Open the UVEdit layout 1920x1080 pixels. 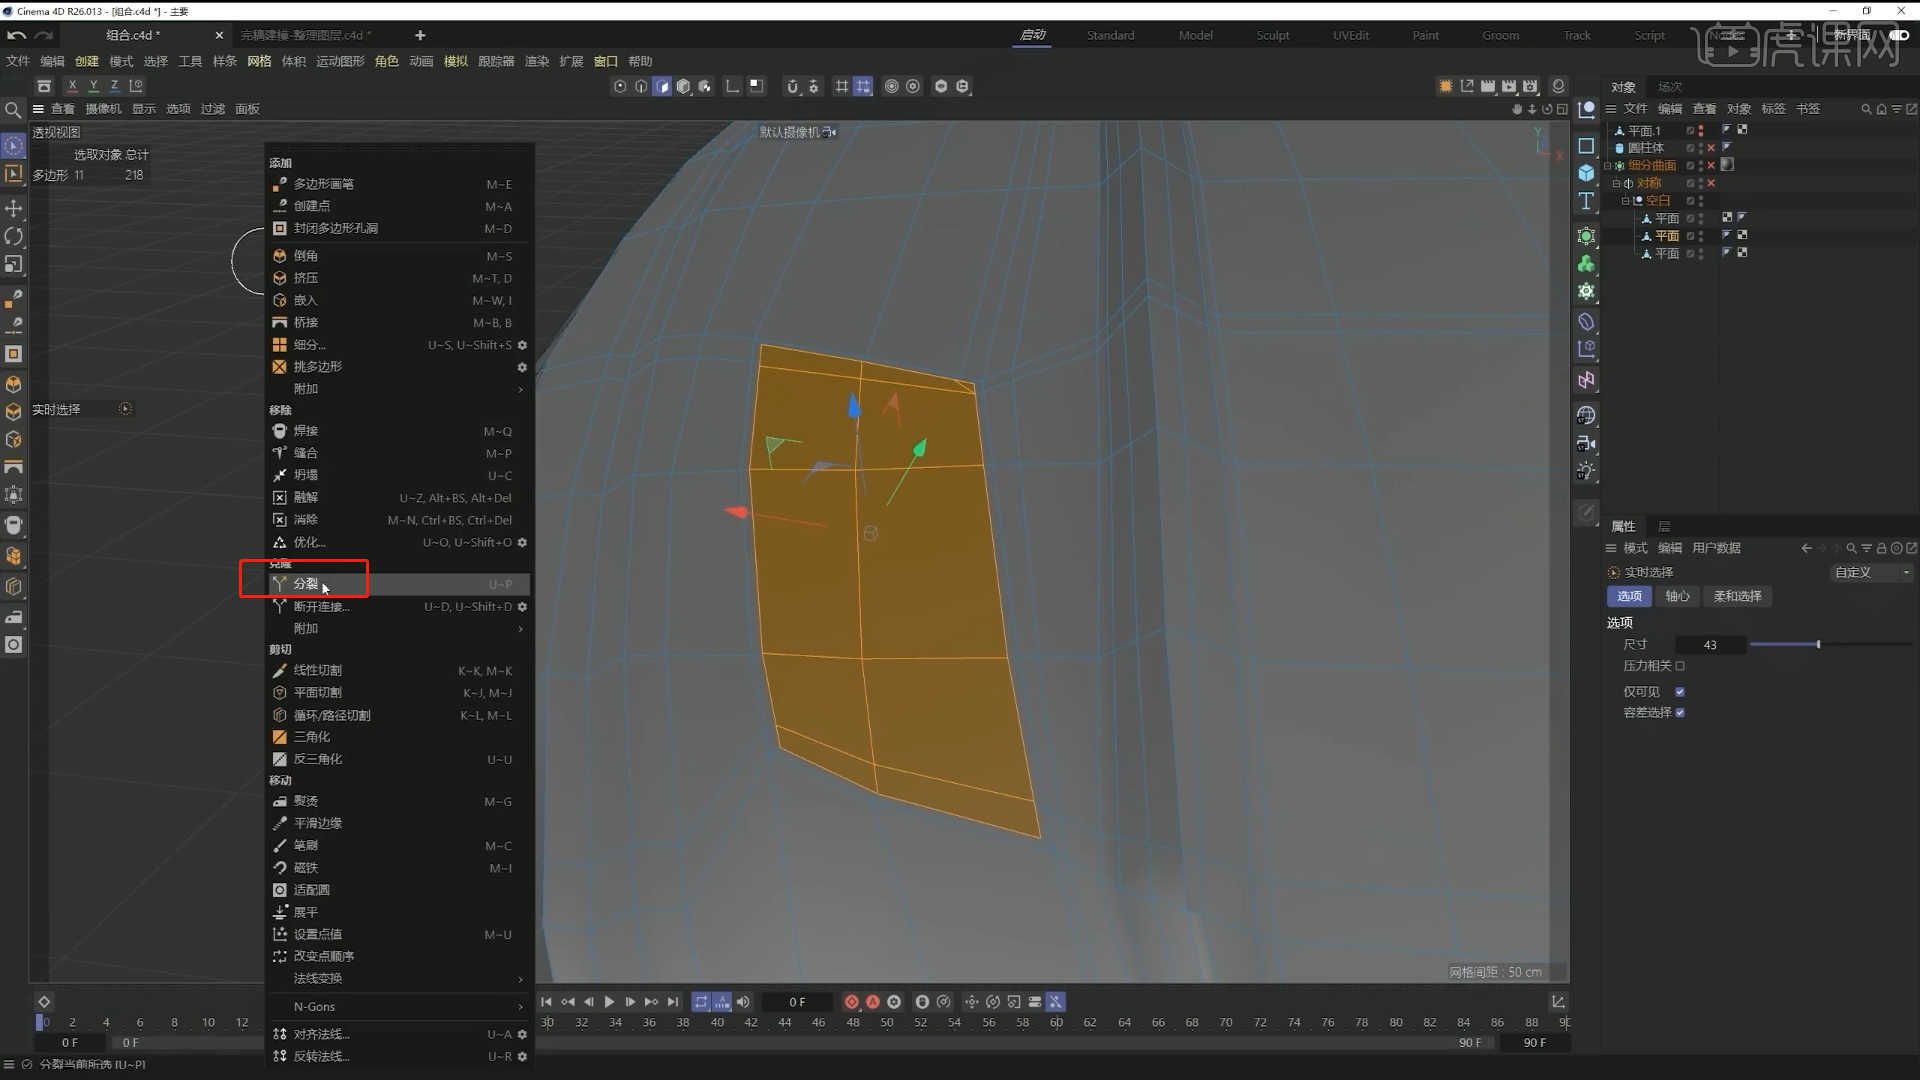pos(1351,35)
